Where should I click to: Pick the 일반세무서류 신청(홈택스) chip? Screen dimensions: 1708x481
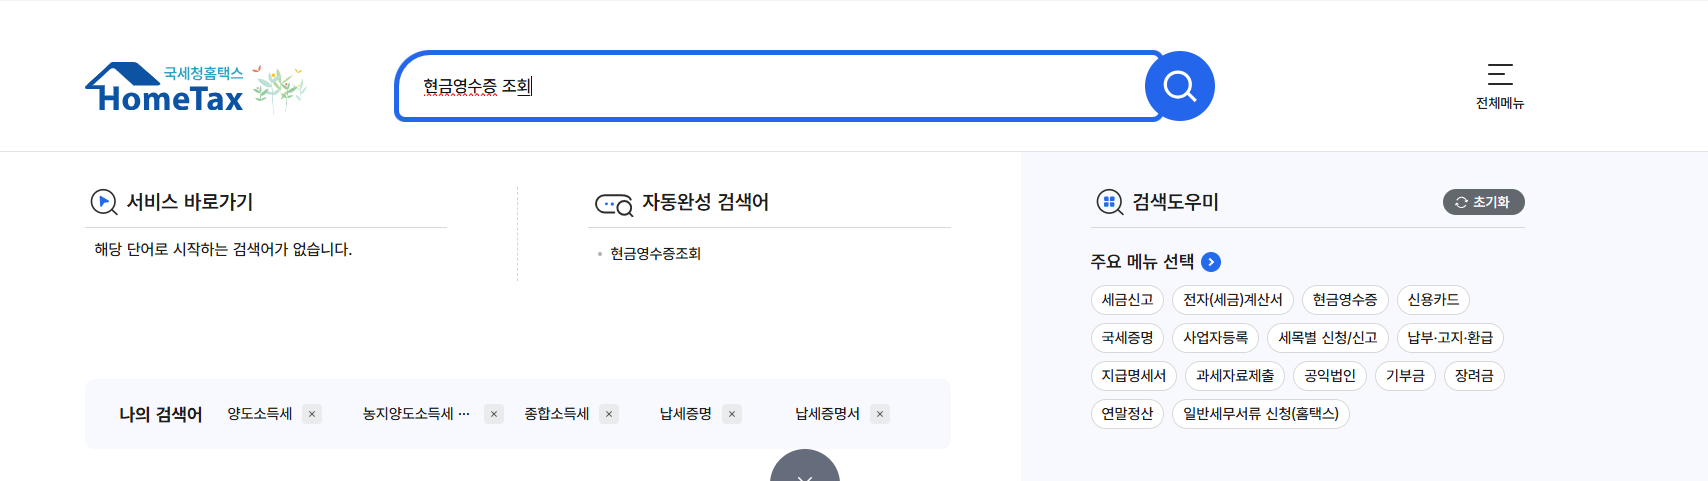(1261, 414)
